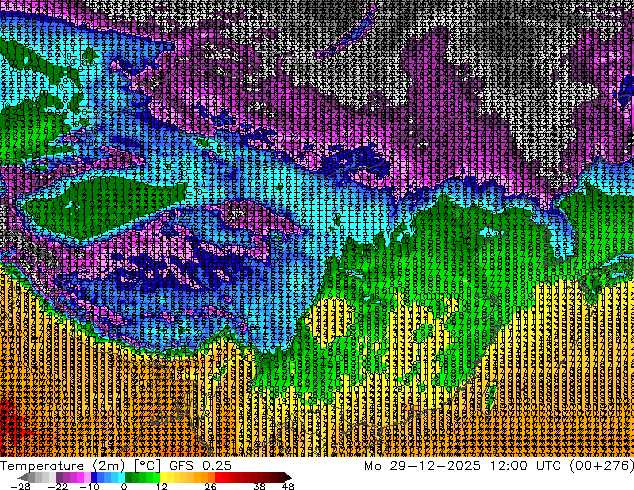Pick the dark purple legend swatch at -22
Viewport: 634px width, 490px height.
(59, 477)
